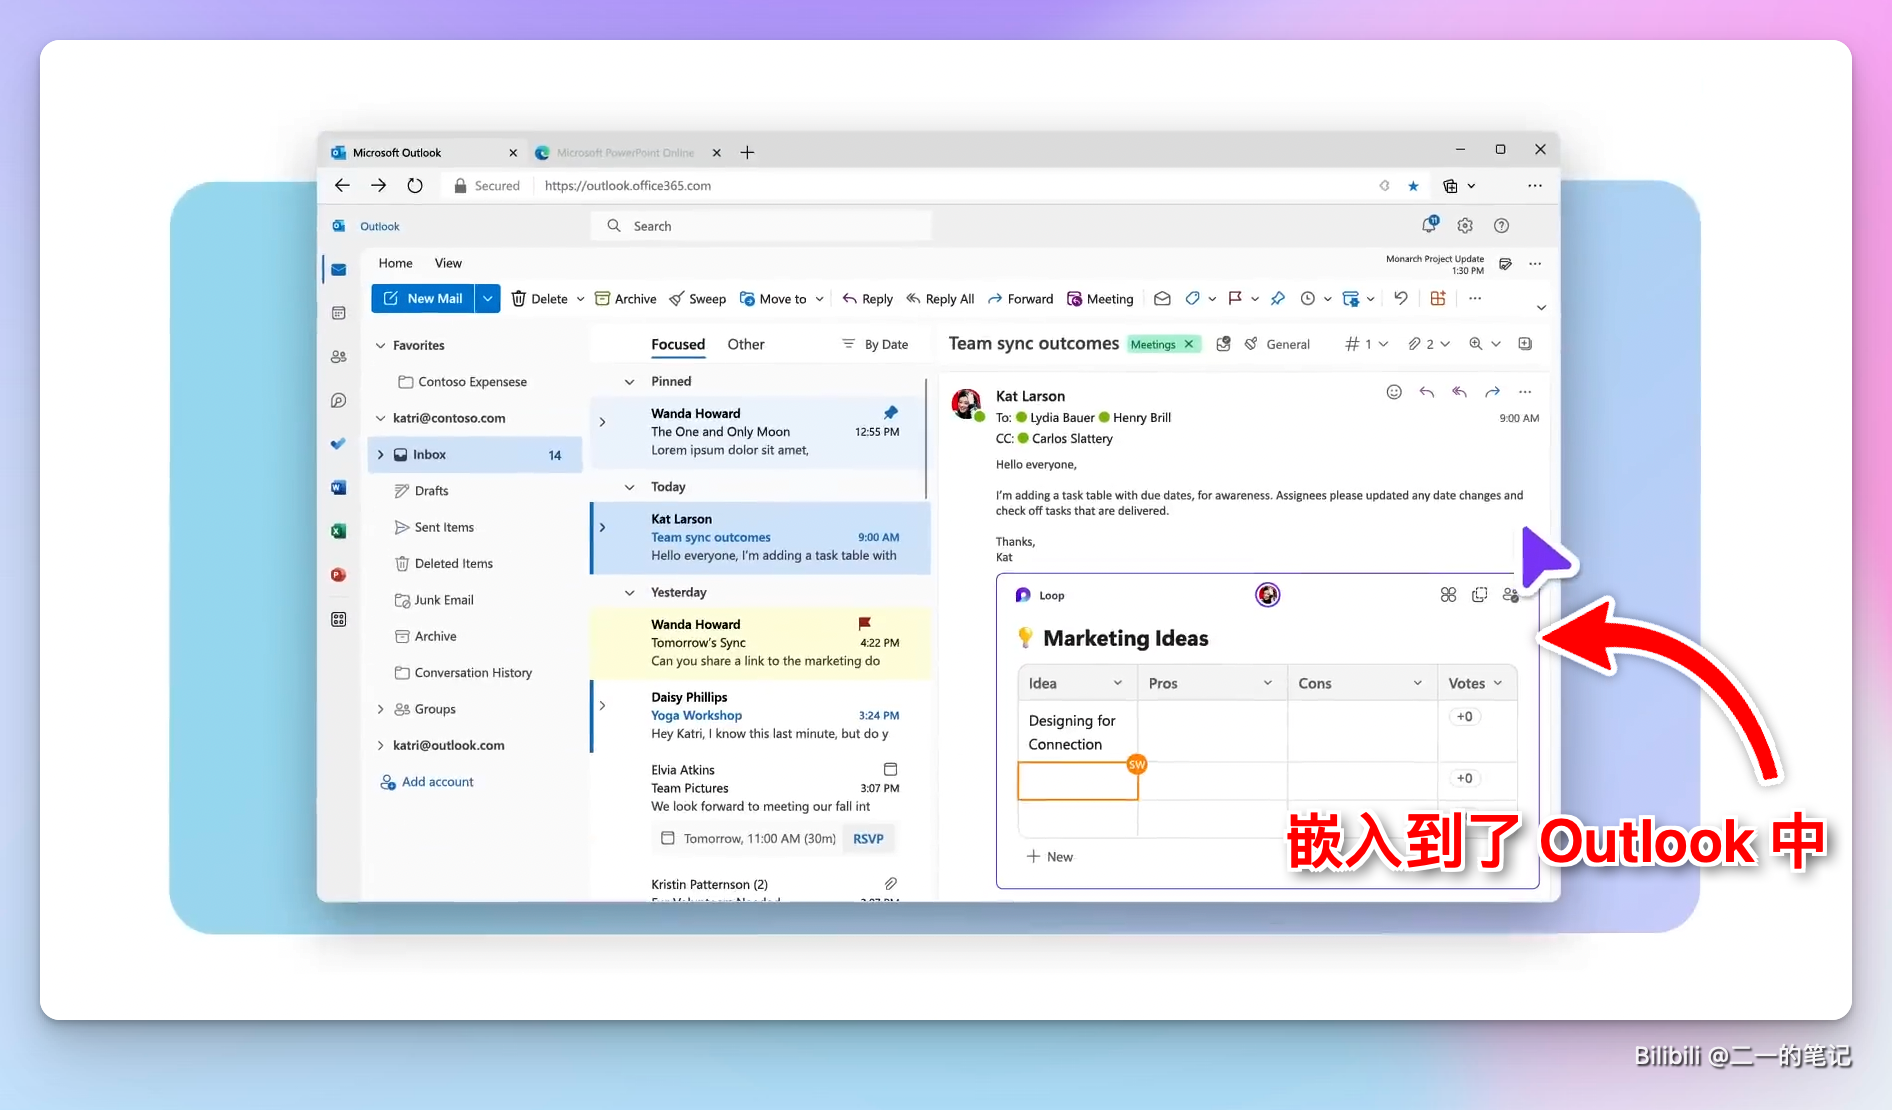Open the Mail icon in left rail
The image size is (1892, 1110).
[339, 270]
